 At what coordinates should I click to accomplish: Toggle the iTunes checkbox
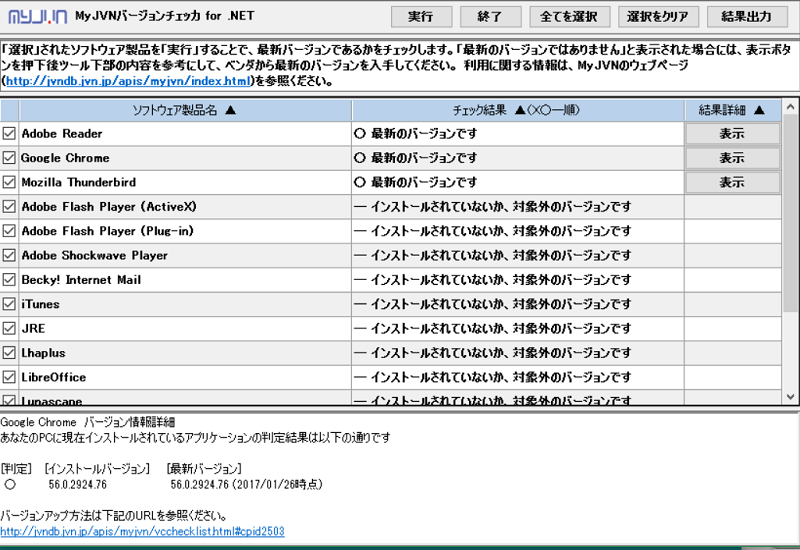point(9,304)
